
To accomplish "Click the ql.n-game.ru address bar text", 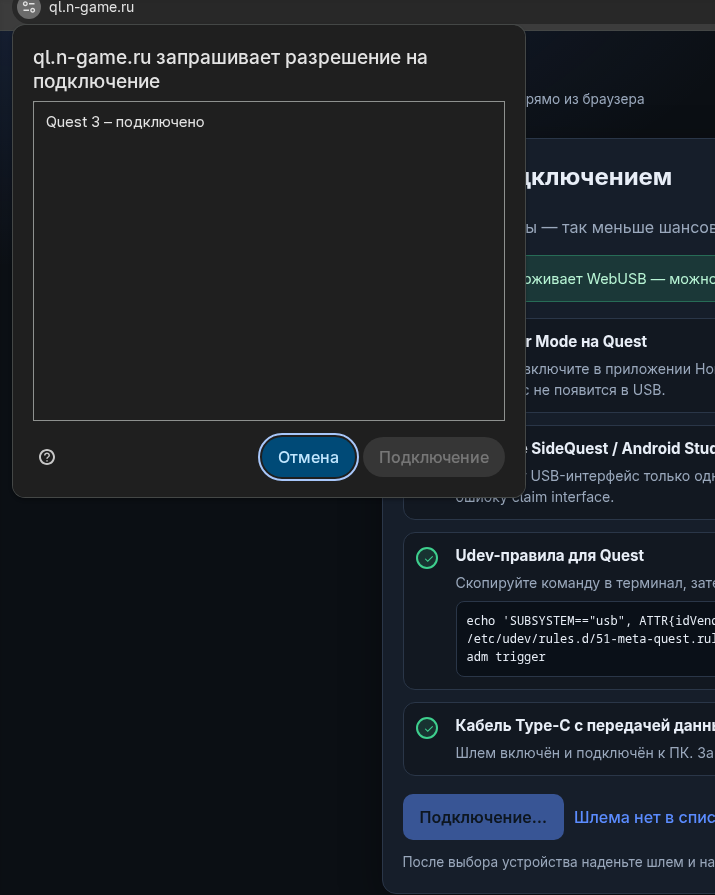I will tap(91, 7).
